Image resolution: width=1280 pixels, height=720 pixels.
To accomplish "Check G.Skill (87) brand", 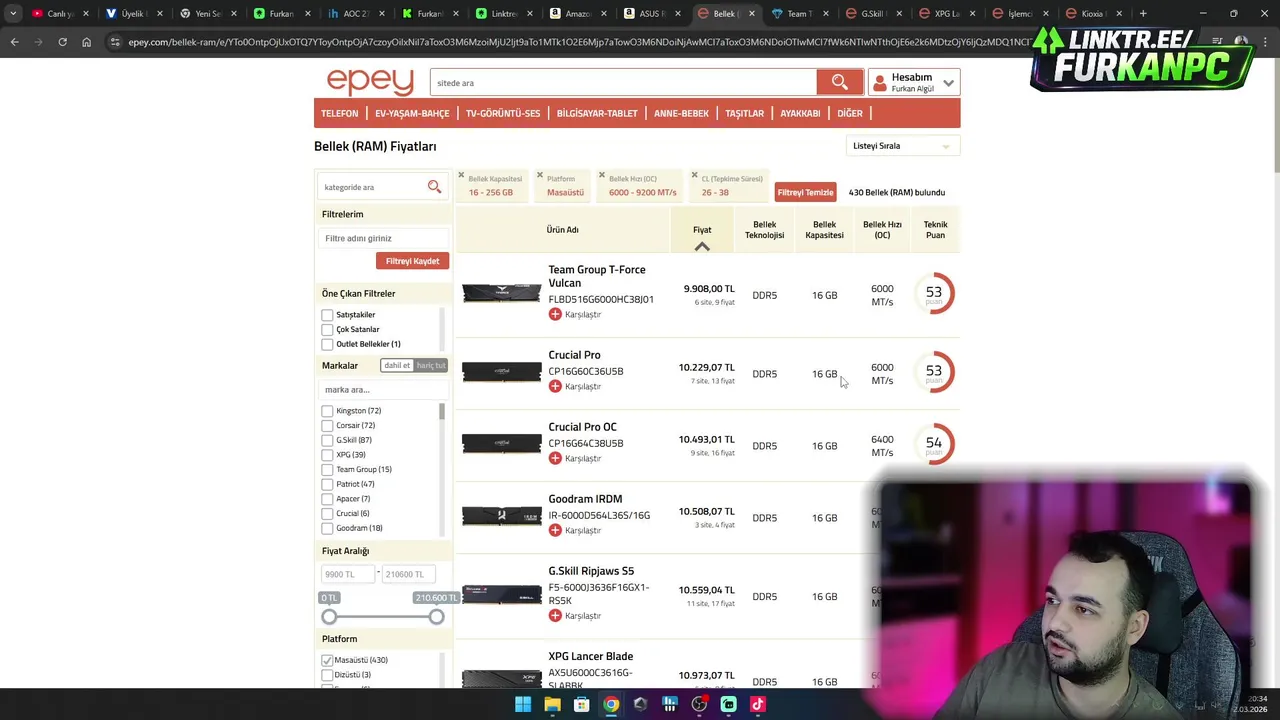I will [x=327, y=440].
